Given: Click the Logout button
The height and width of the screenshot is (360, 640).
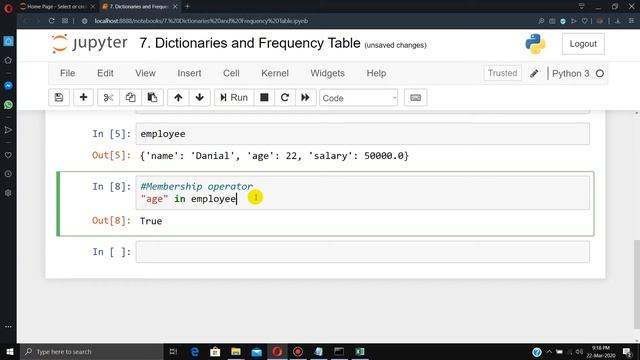Looking at the screenshot, I should (x=583, y=44).
